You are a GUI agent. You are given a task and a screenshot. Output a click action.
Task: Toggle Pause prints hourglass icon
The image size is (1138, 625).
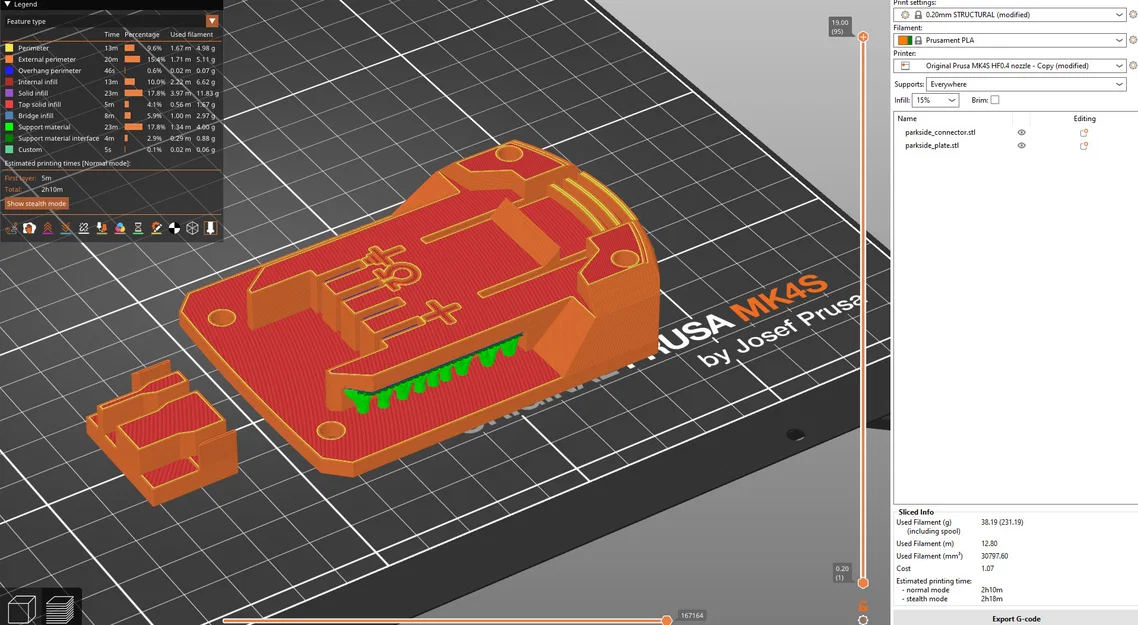pyautogui.click(x=139, y=228)
